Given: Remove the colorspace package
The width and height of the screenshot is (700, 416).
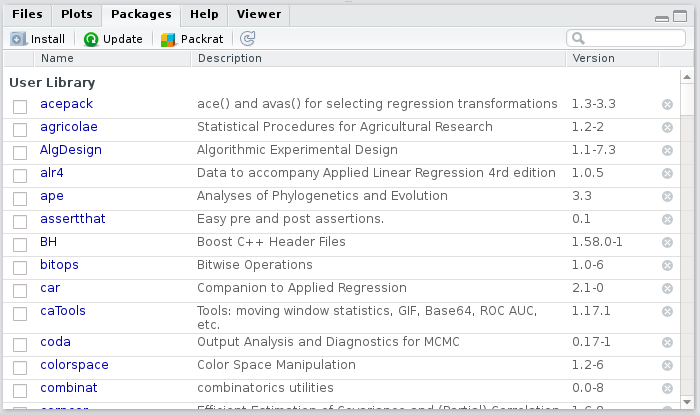Looking at the screenshot, I should click(667, 366).
